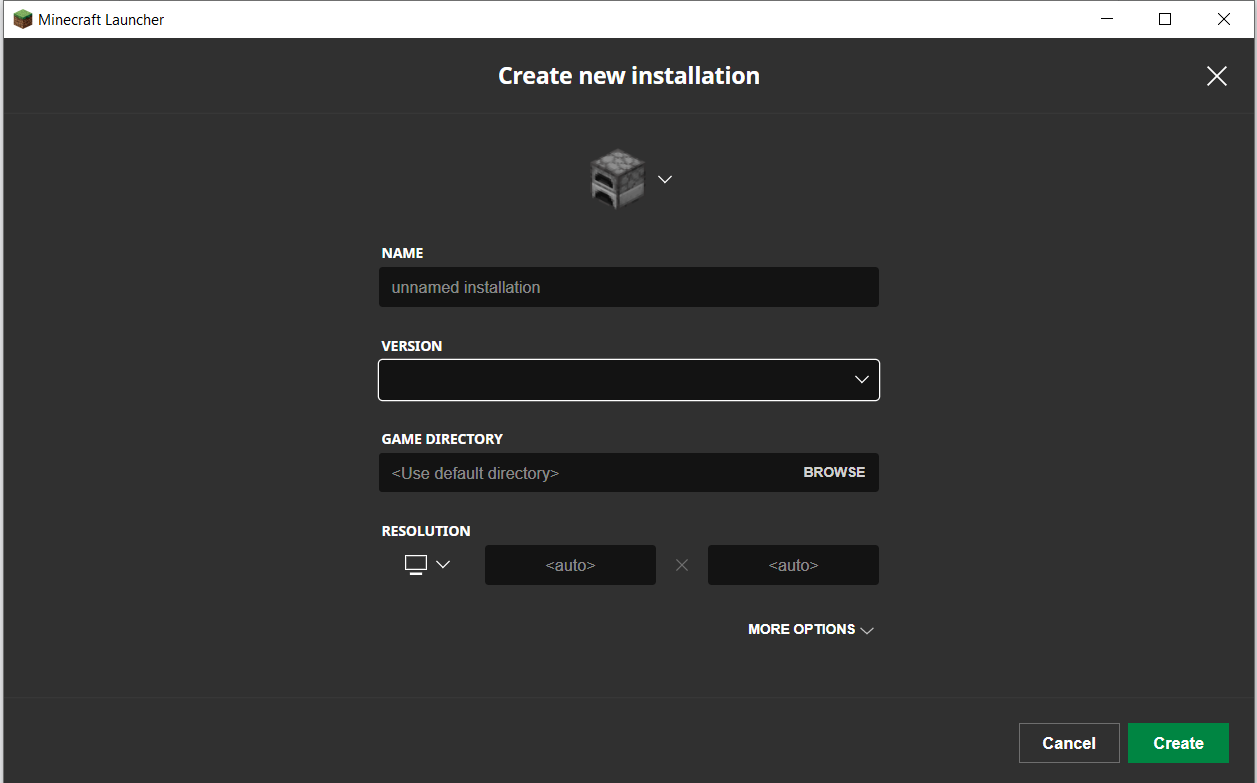
Task: Close the Minecraft Launcher window
Action: (1223, 19)
